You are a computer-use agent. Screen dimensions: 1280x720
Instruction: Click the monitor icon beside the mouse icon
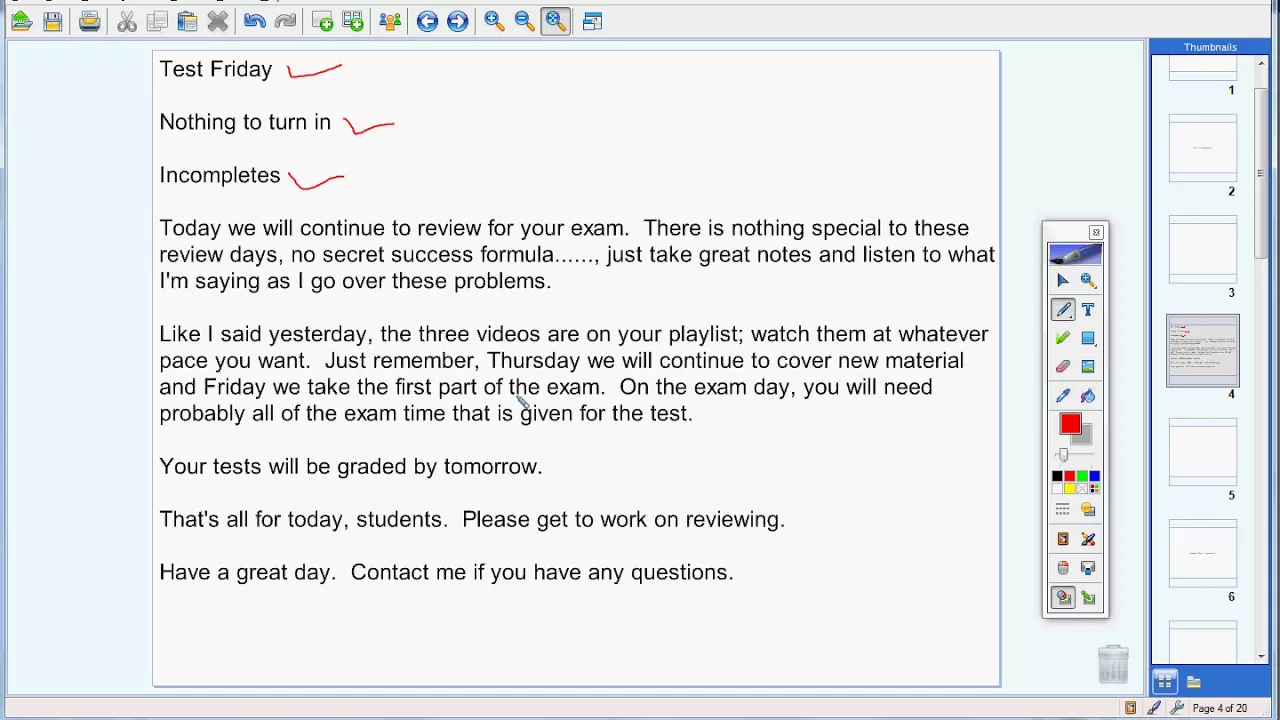click(1088, 568)
